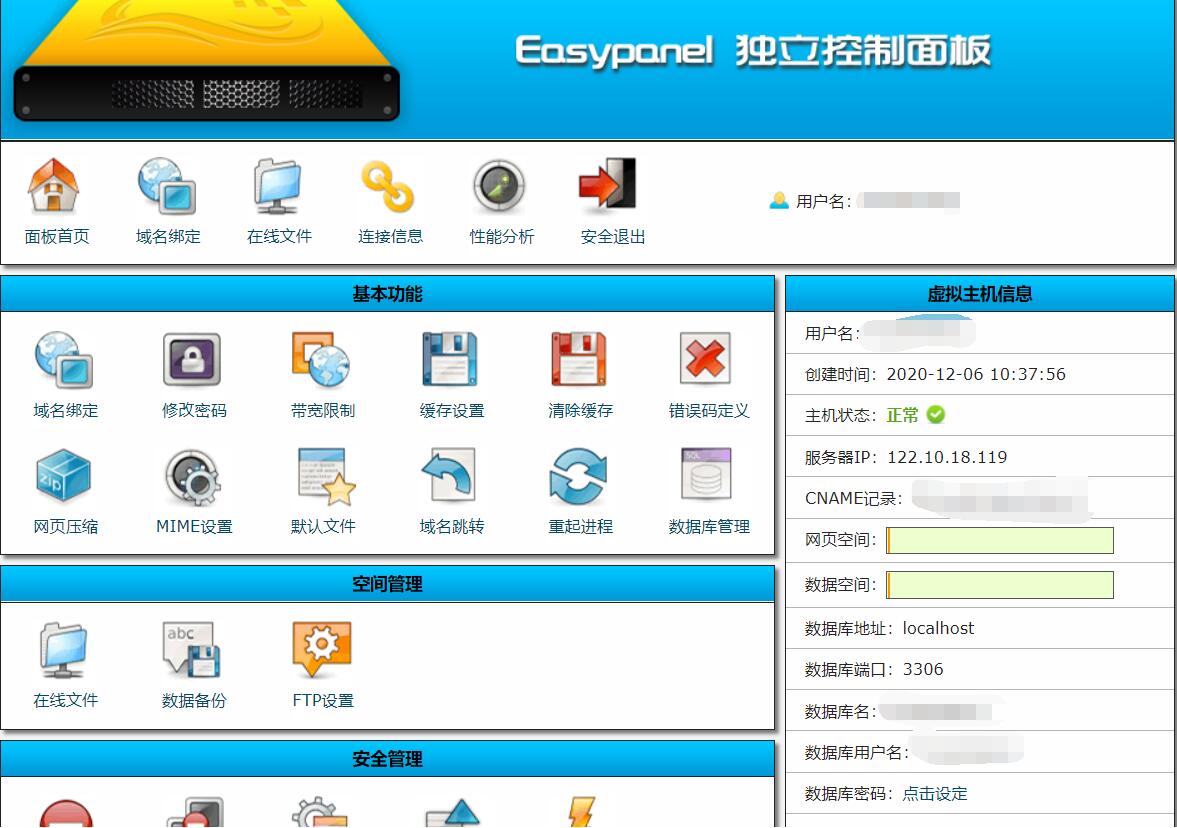Screen dimensions: 1177x828
Task: Click the 空间管理 section header
Action: (x=387, y=584)
